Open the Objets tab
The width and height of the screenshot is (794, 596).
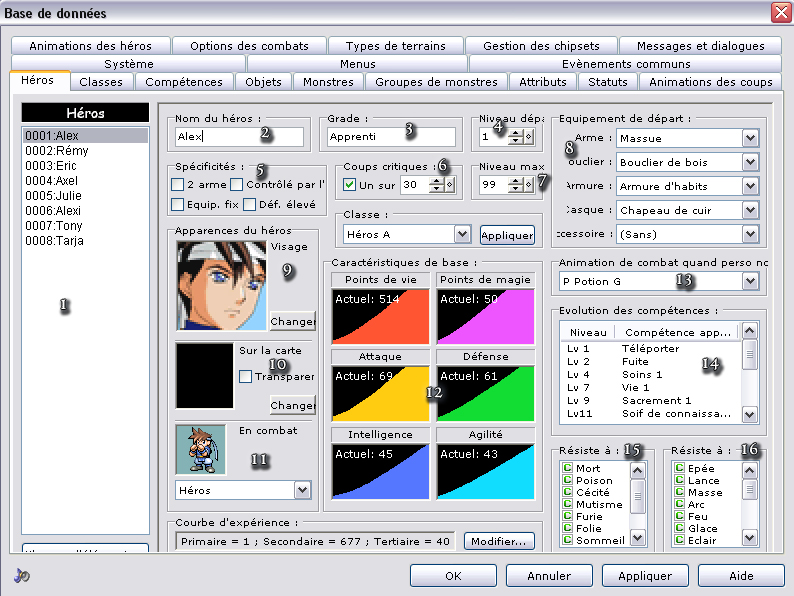pyautogui.click(x=263, y=82)
